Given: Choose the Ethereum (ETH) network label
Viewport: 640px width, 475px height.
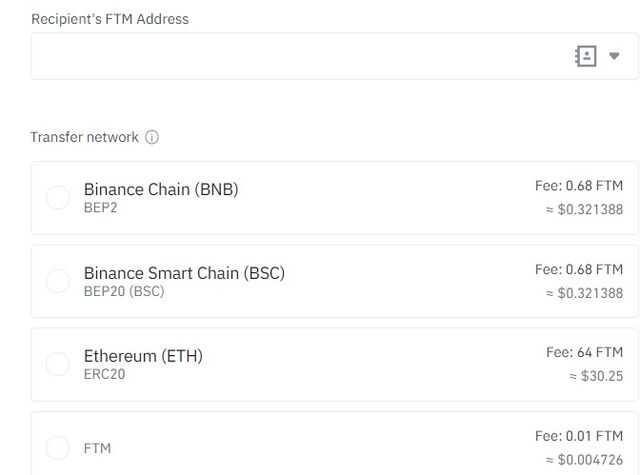Looking at the screenshot, I should [143, 356].
